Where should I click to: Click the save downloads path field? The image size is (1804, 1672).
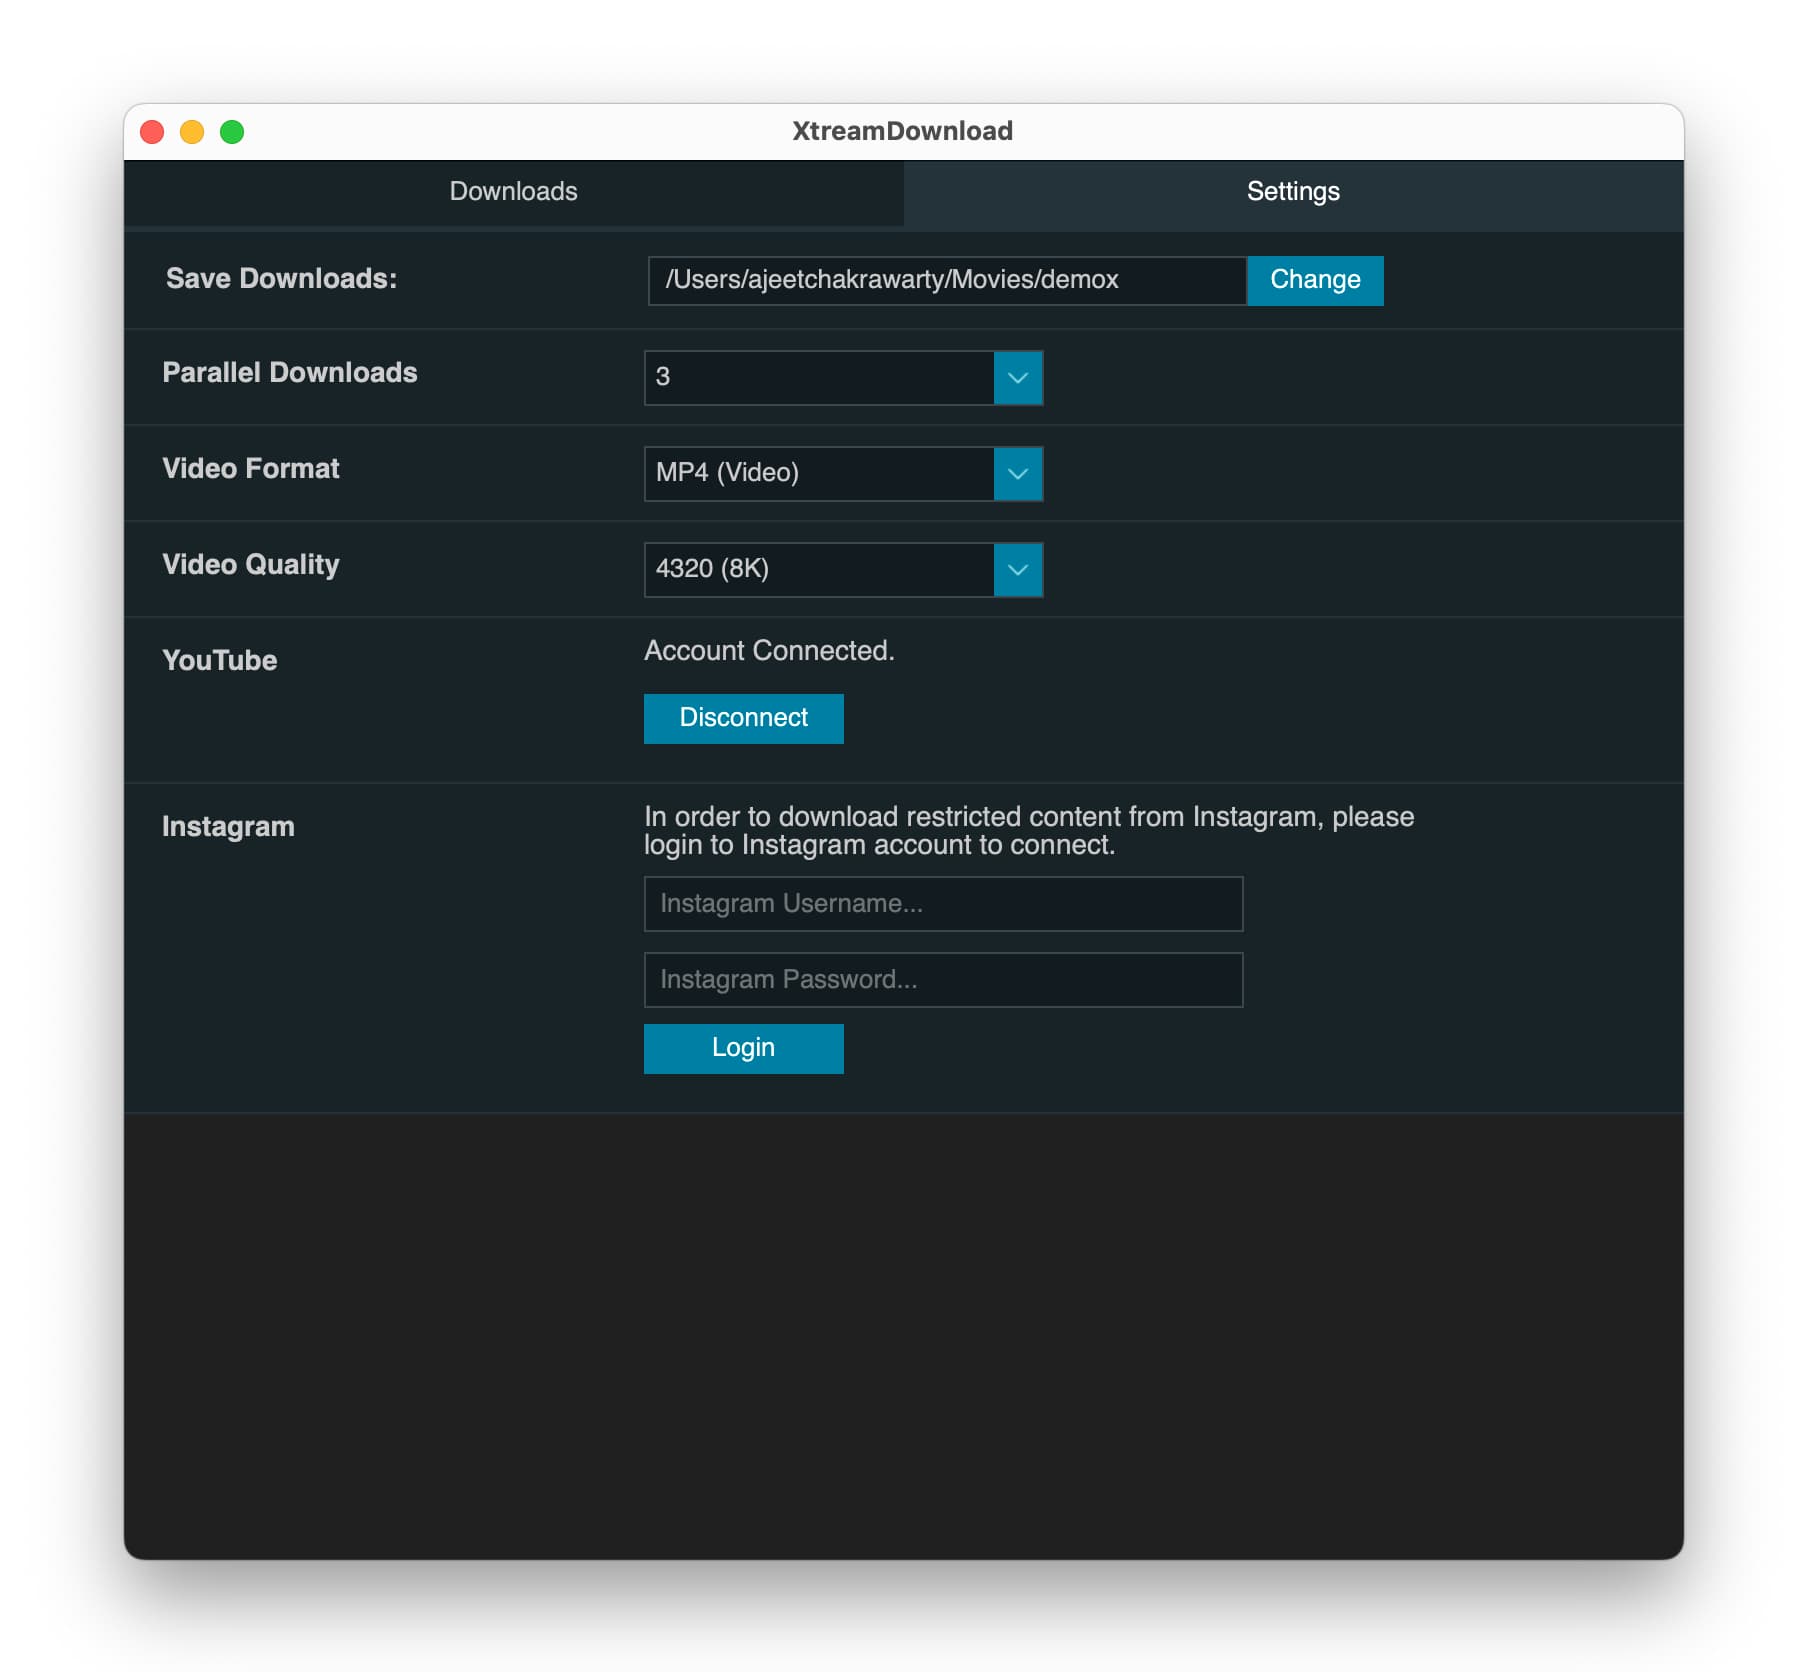click(947, 280)
